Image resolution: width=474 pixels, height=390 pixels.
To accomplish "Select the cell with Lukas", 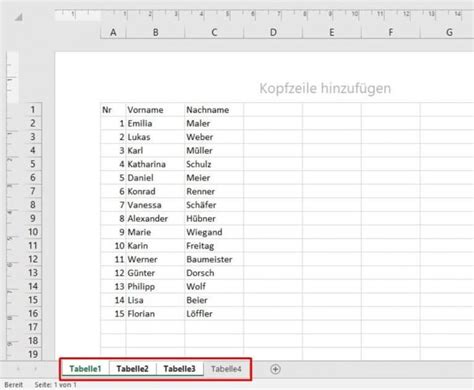I will click(x=155, y=137).
